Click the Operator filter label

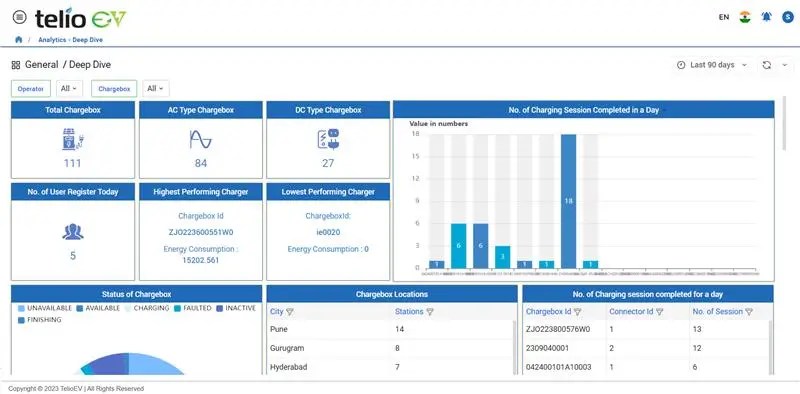31,89
